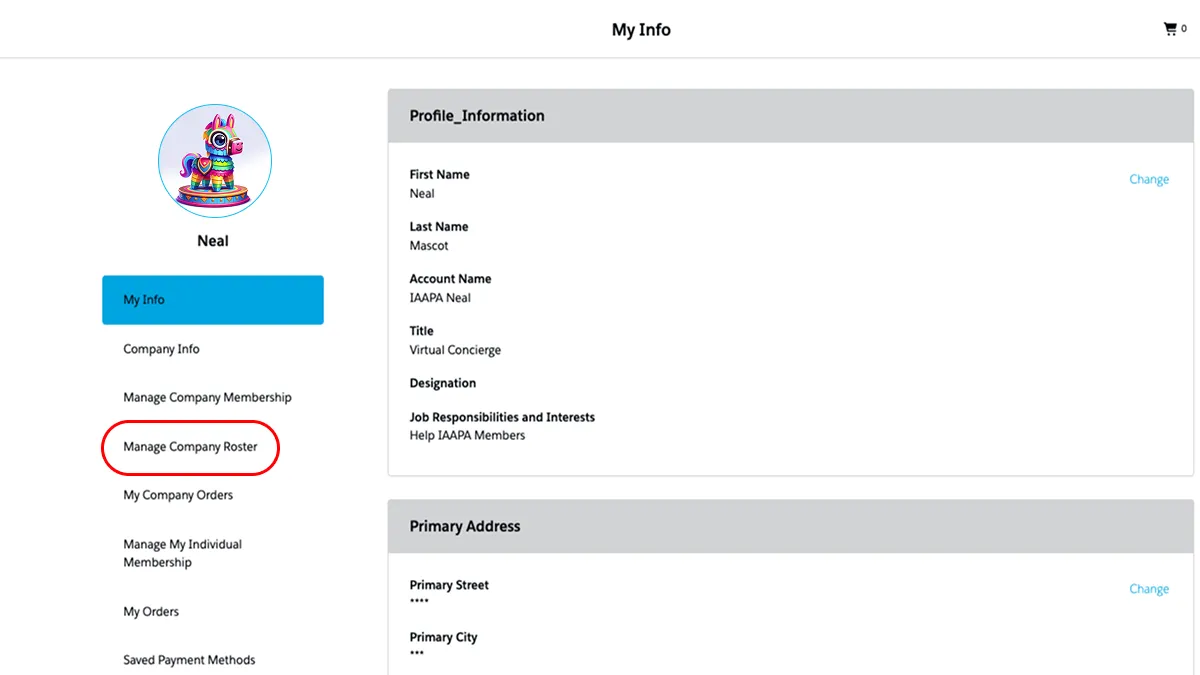1200x675 pixels.
Task: View My Company Orders
Action: pos(178,495)
